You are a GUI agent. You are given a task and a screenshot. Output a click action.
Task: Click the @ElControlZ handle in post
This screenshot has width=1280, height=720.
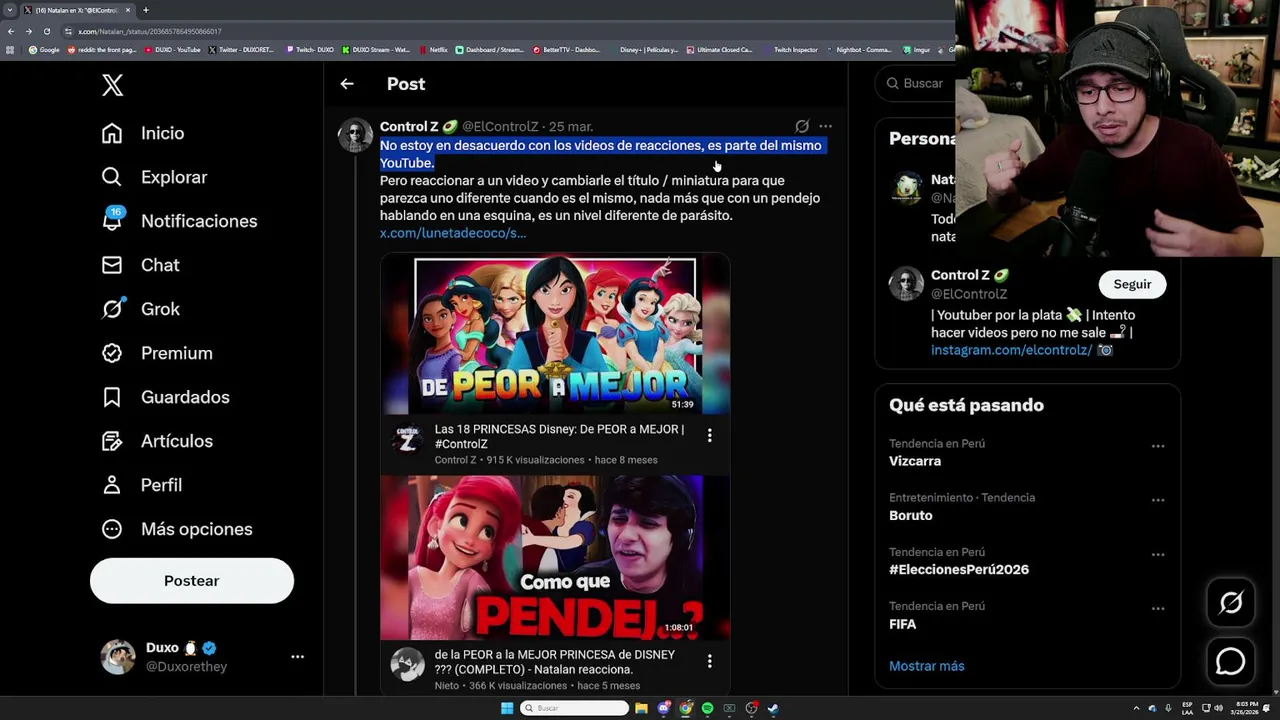tap(500, 127)
